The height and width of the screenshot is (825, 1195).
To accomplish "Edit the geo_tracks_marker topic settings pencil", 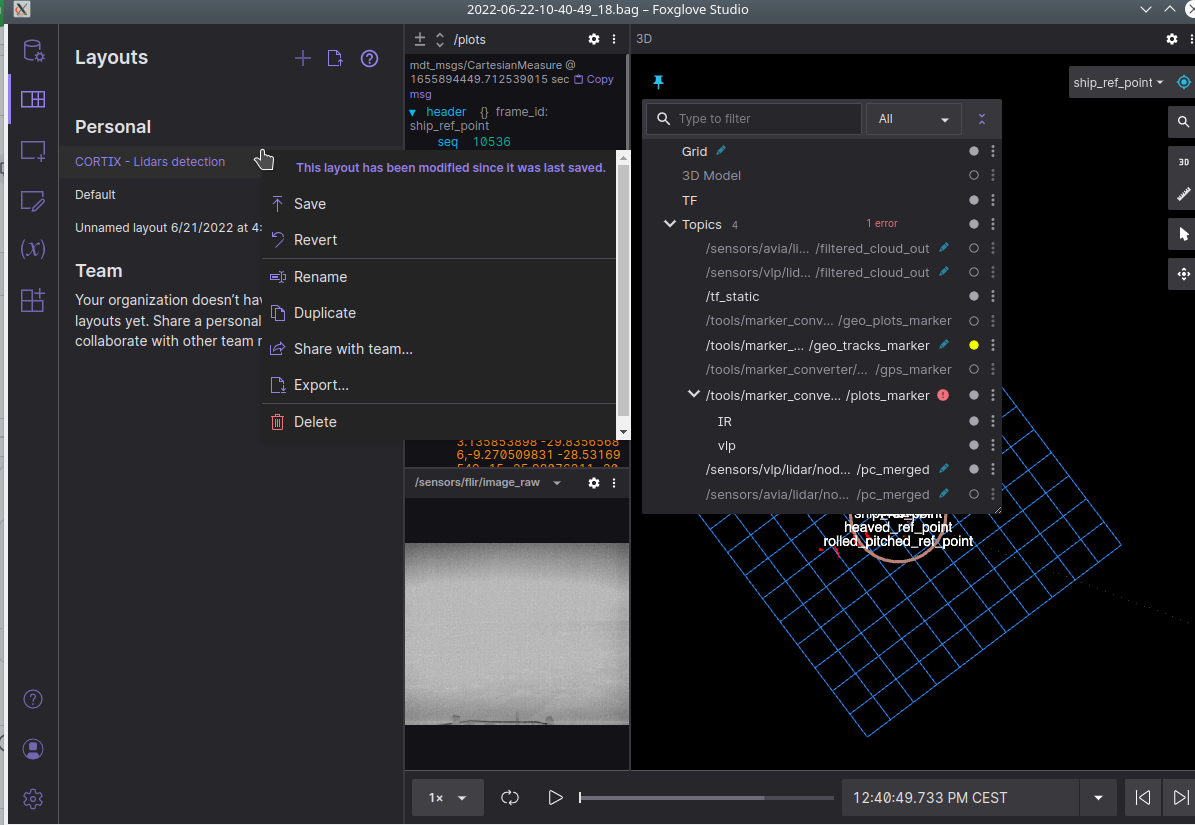I will [x=944, y=345].
